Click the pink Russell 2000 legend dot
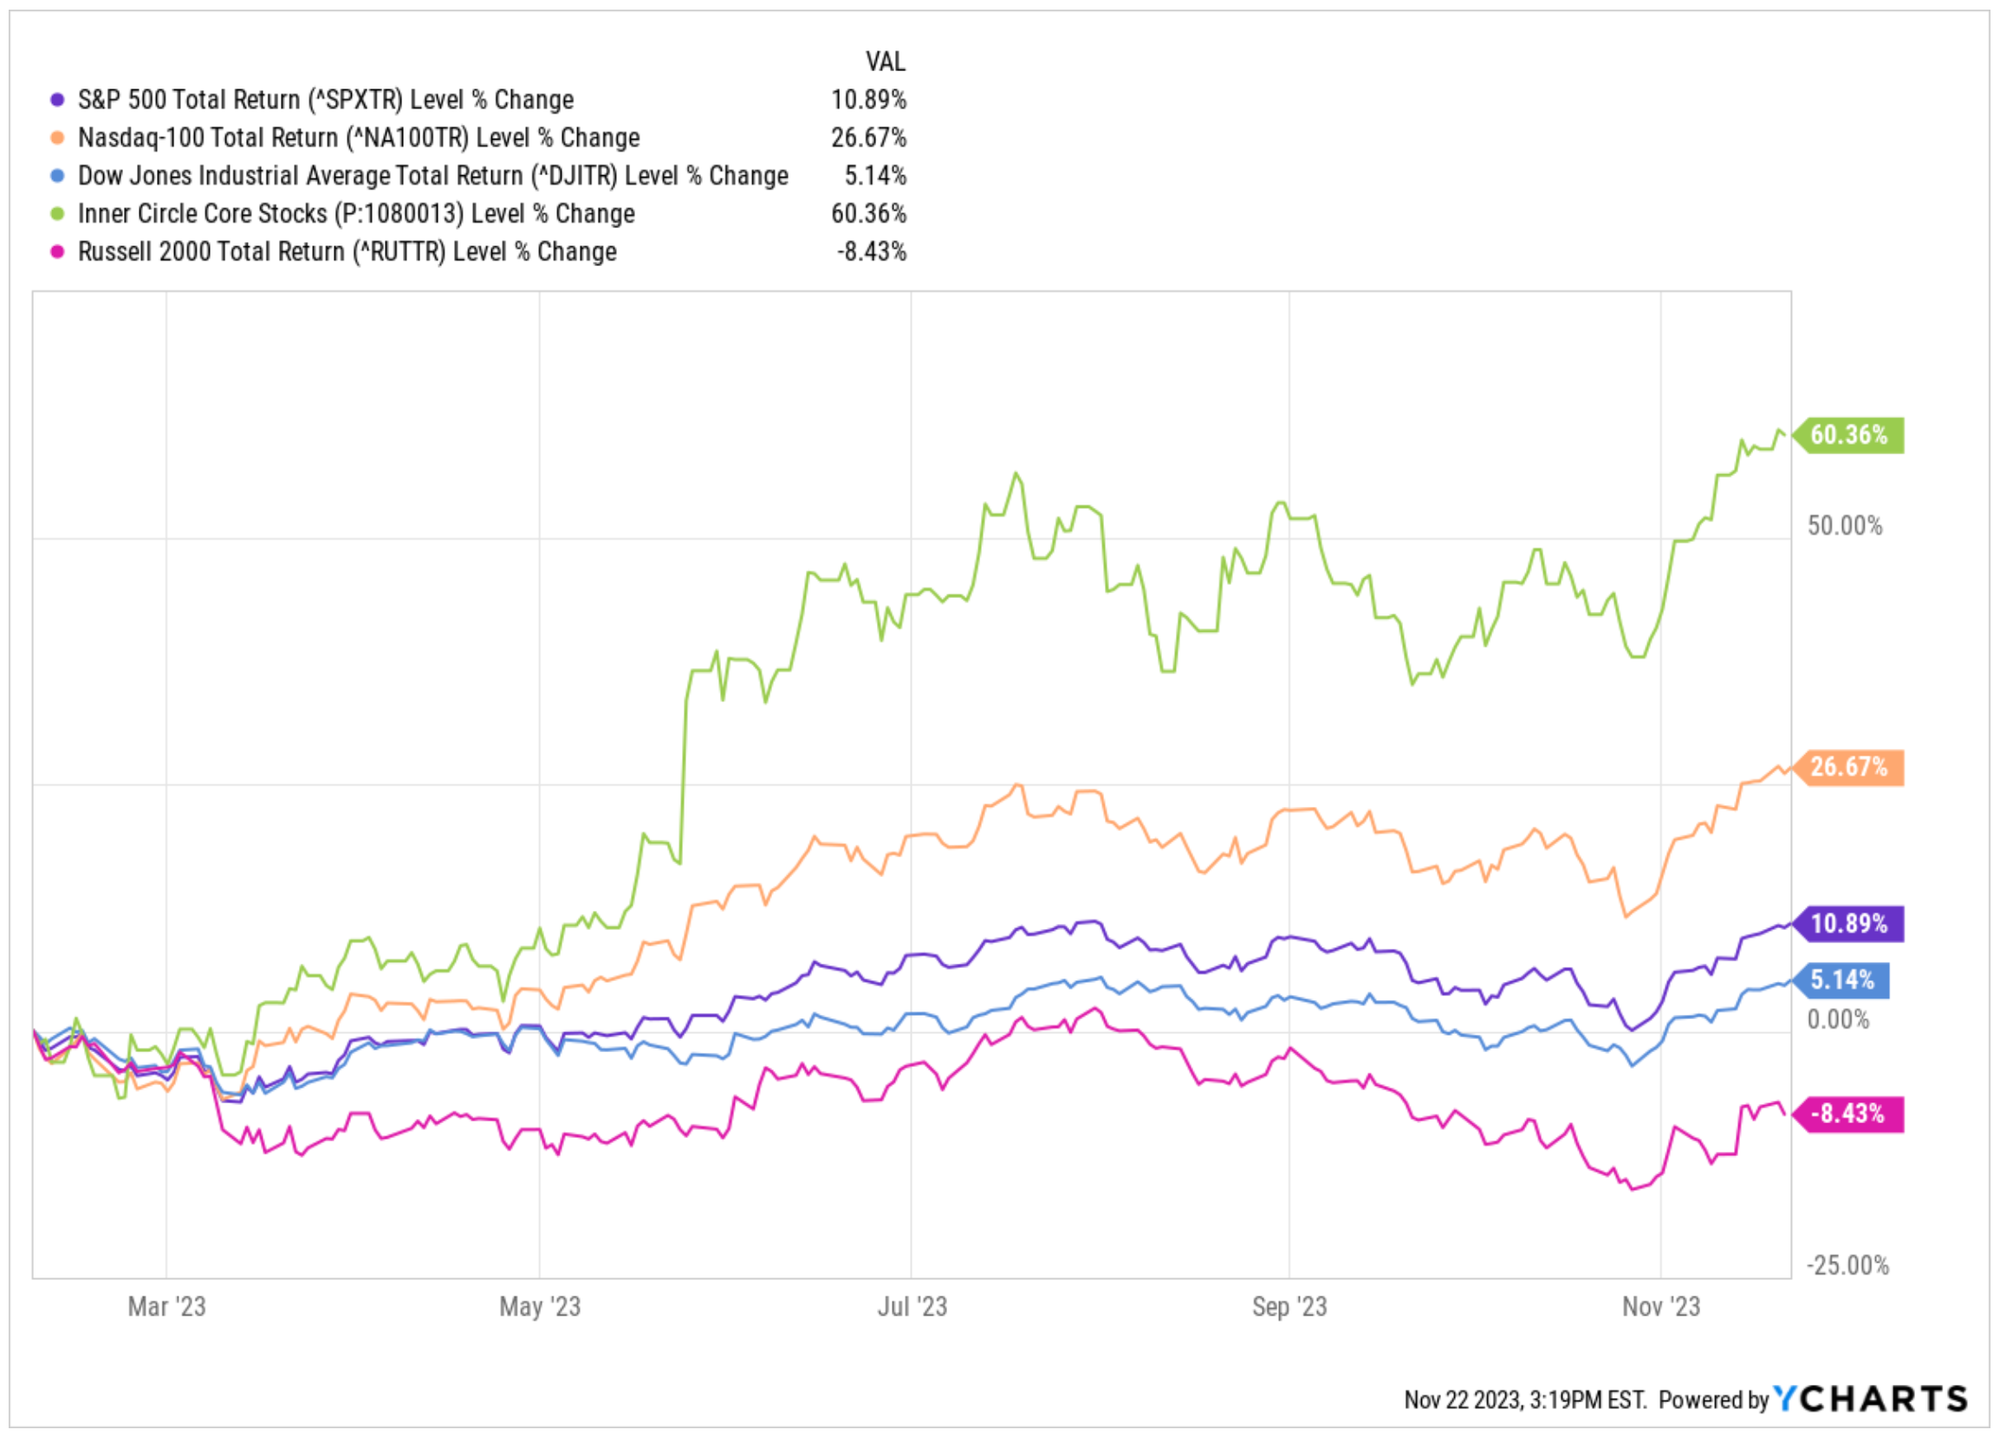Viewport: 2000px width, 1437px height. coord(57,252)
